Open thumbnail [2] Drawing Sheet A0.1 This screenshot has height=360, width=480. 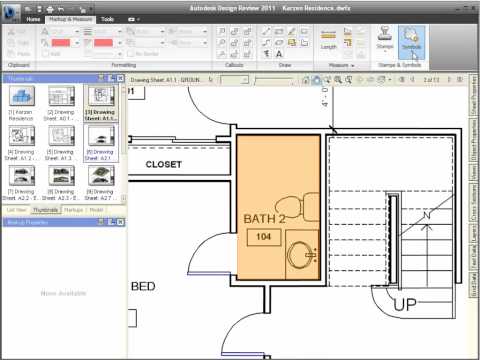61,103
